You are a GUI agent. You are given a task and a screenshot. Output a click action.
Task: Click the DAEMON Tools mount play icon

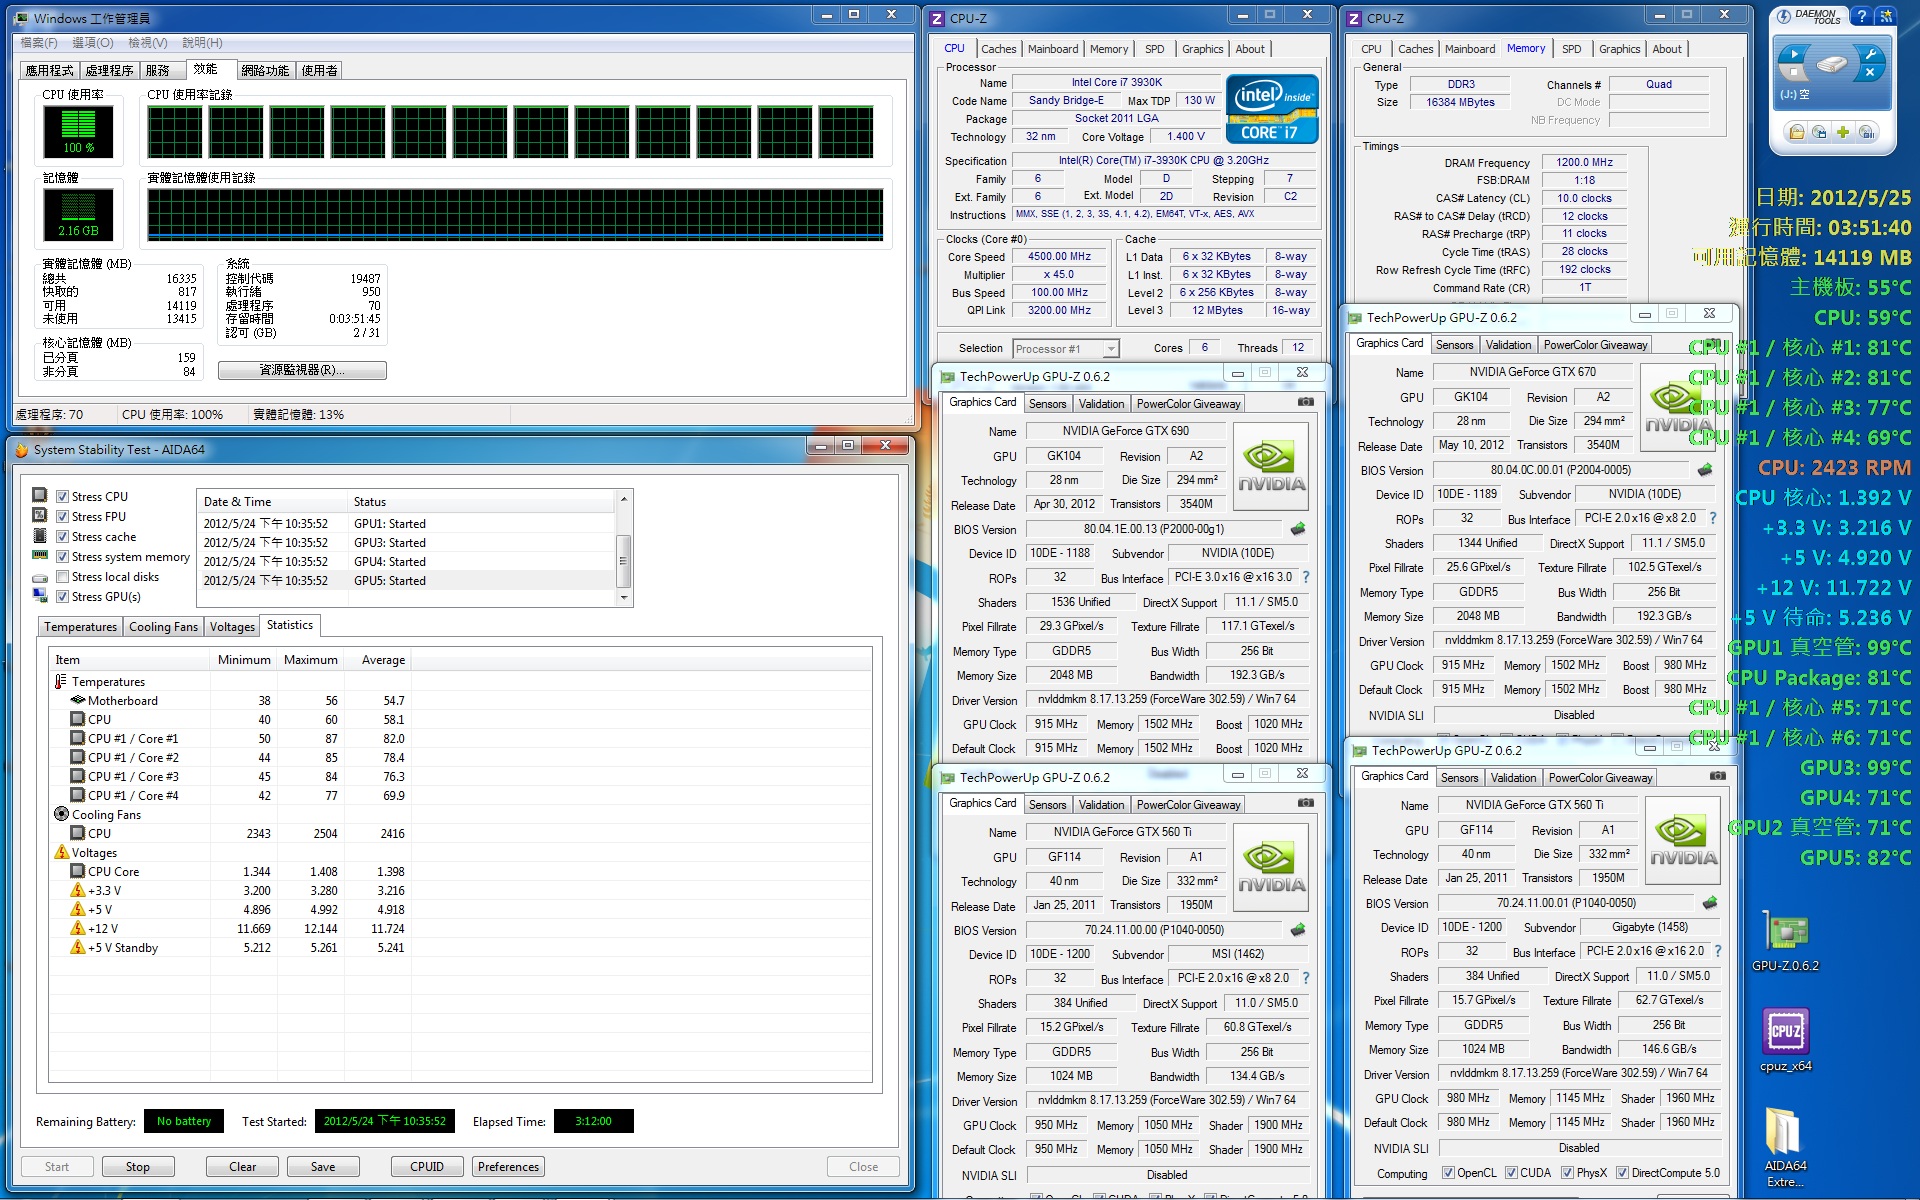point(1794,54)
